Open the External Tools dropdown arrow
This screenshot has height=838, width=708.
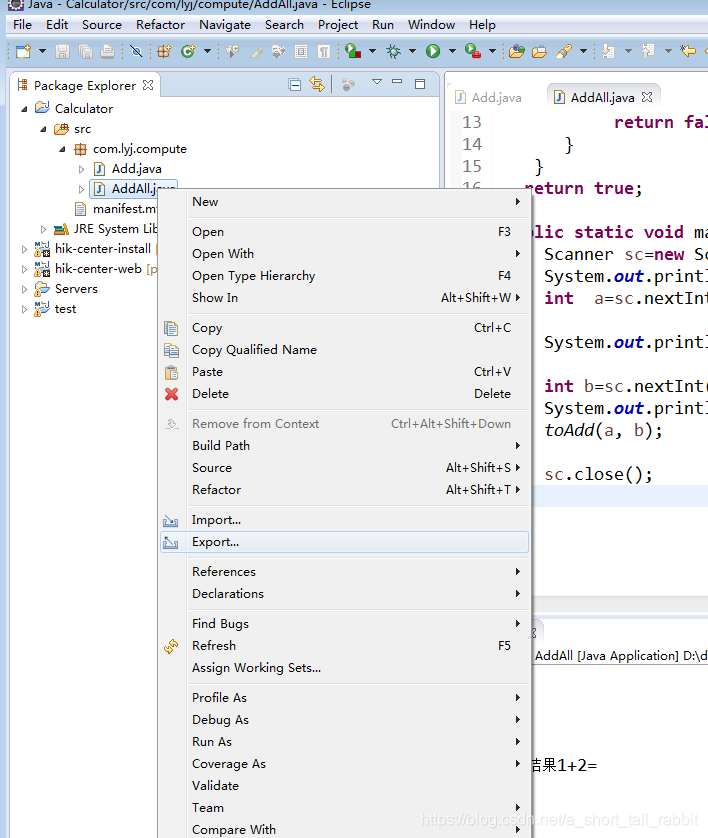click(x=492, y=51)
